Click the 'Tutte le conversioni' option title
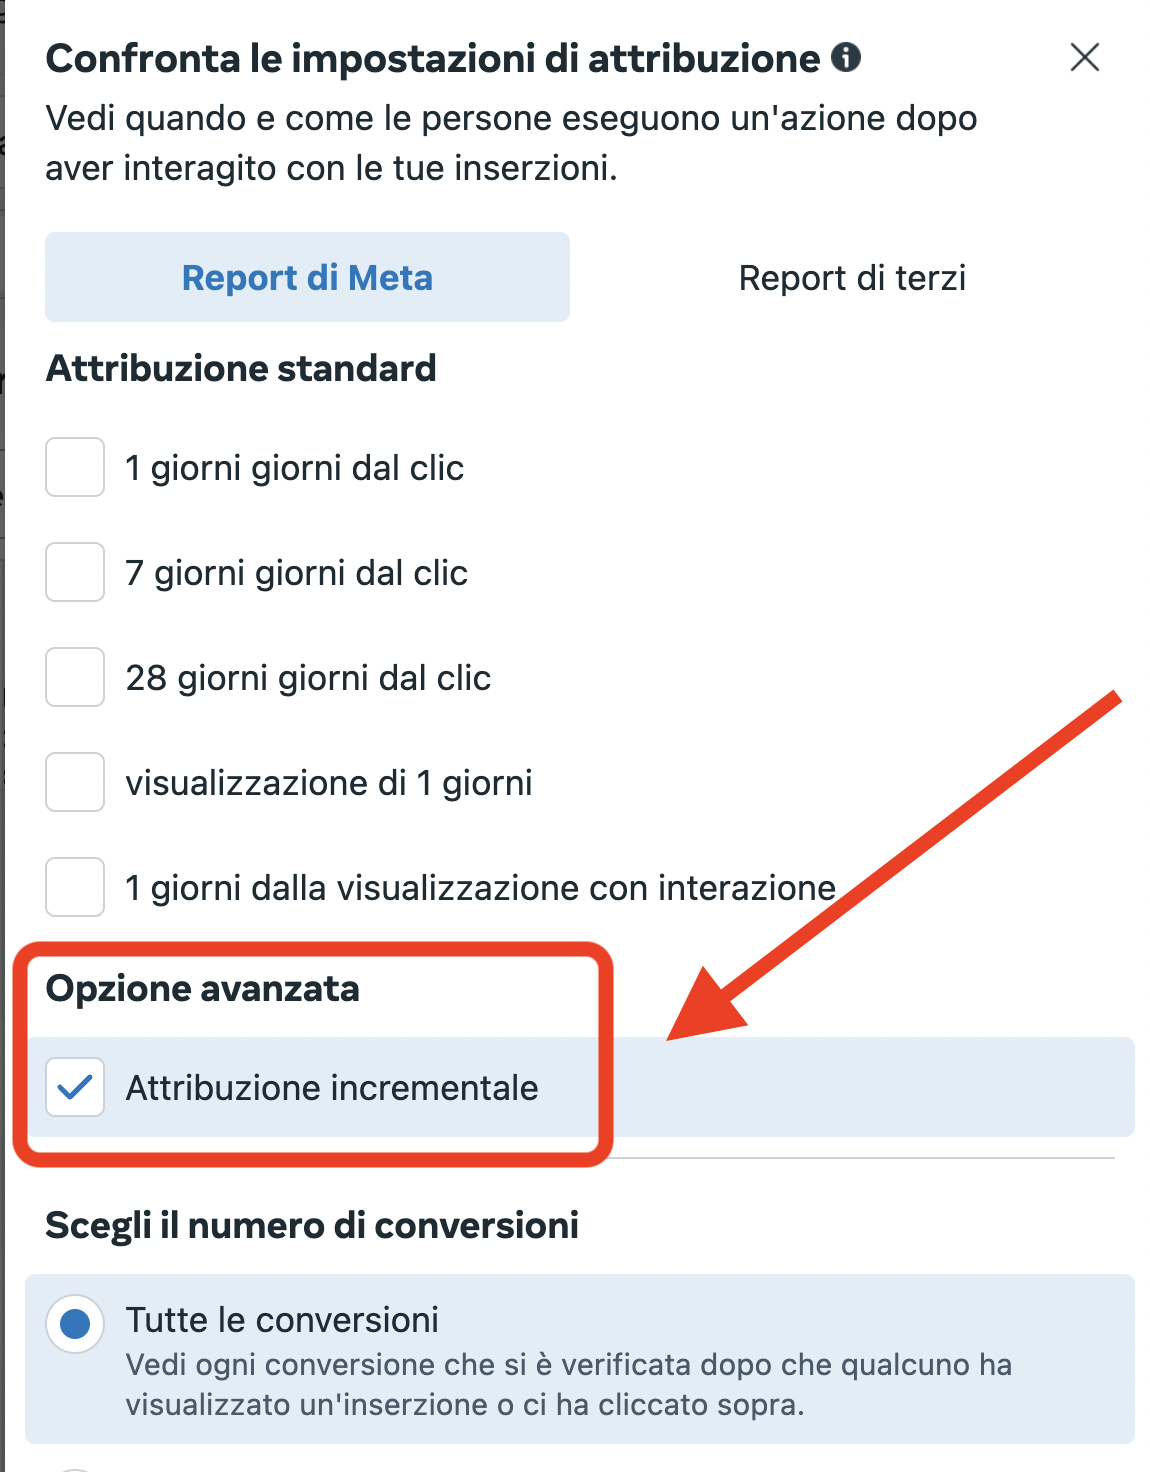 282,1320
